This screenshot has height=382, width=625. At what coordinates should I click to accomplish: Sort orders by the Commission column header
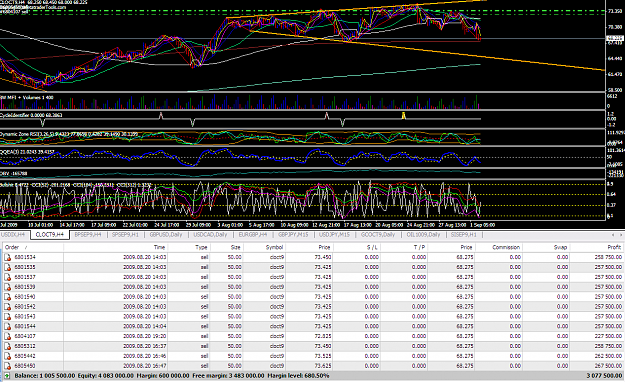tap(498, 247)
